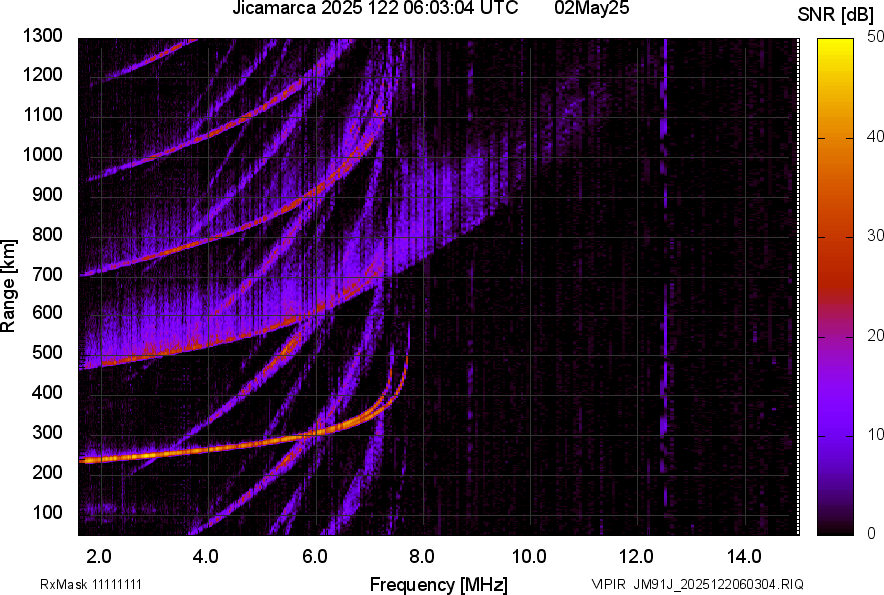The width and height of the screenshot is (884, 595).
Task: Click the 2.0 frequency tick label
Action: click(x=99, y=557)
